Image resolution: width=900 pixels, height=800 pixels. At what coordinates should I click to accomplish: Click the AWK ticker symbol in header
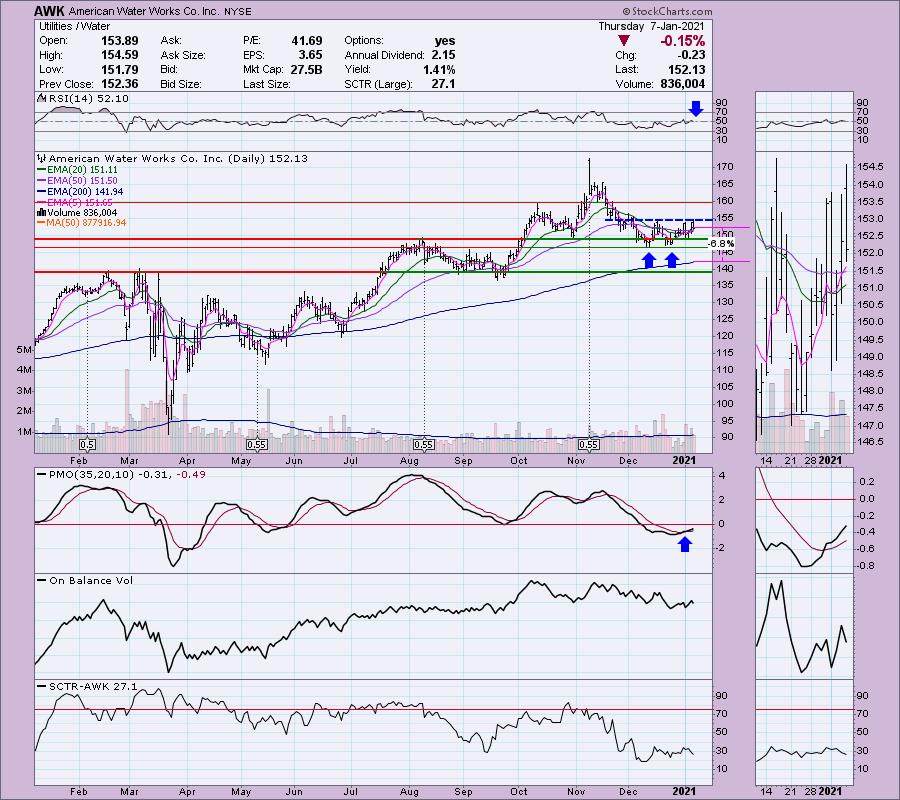tap(49, 11)
